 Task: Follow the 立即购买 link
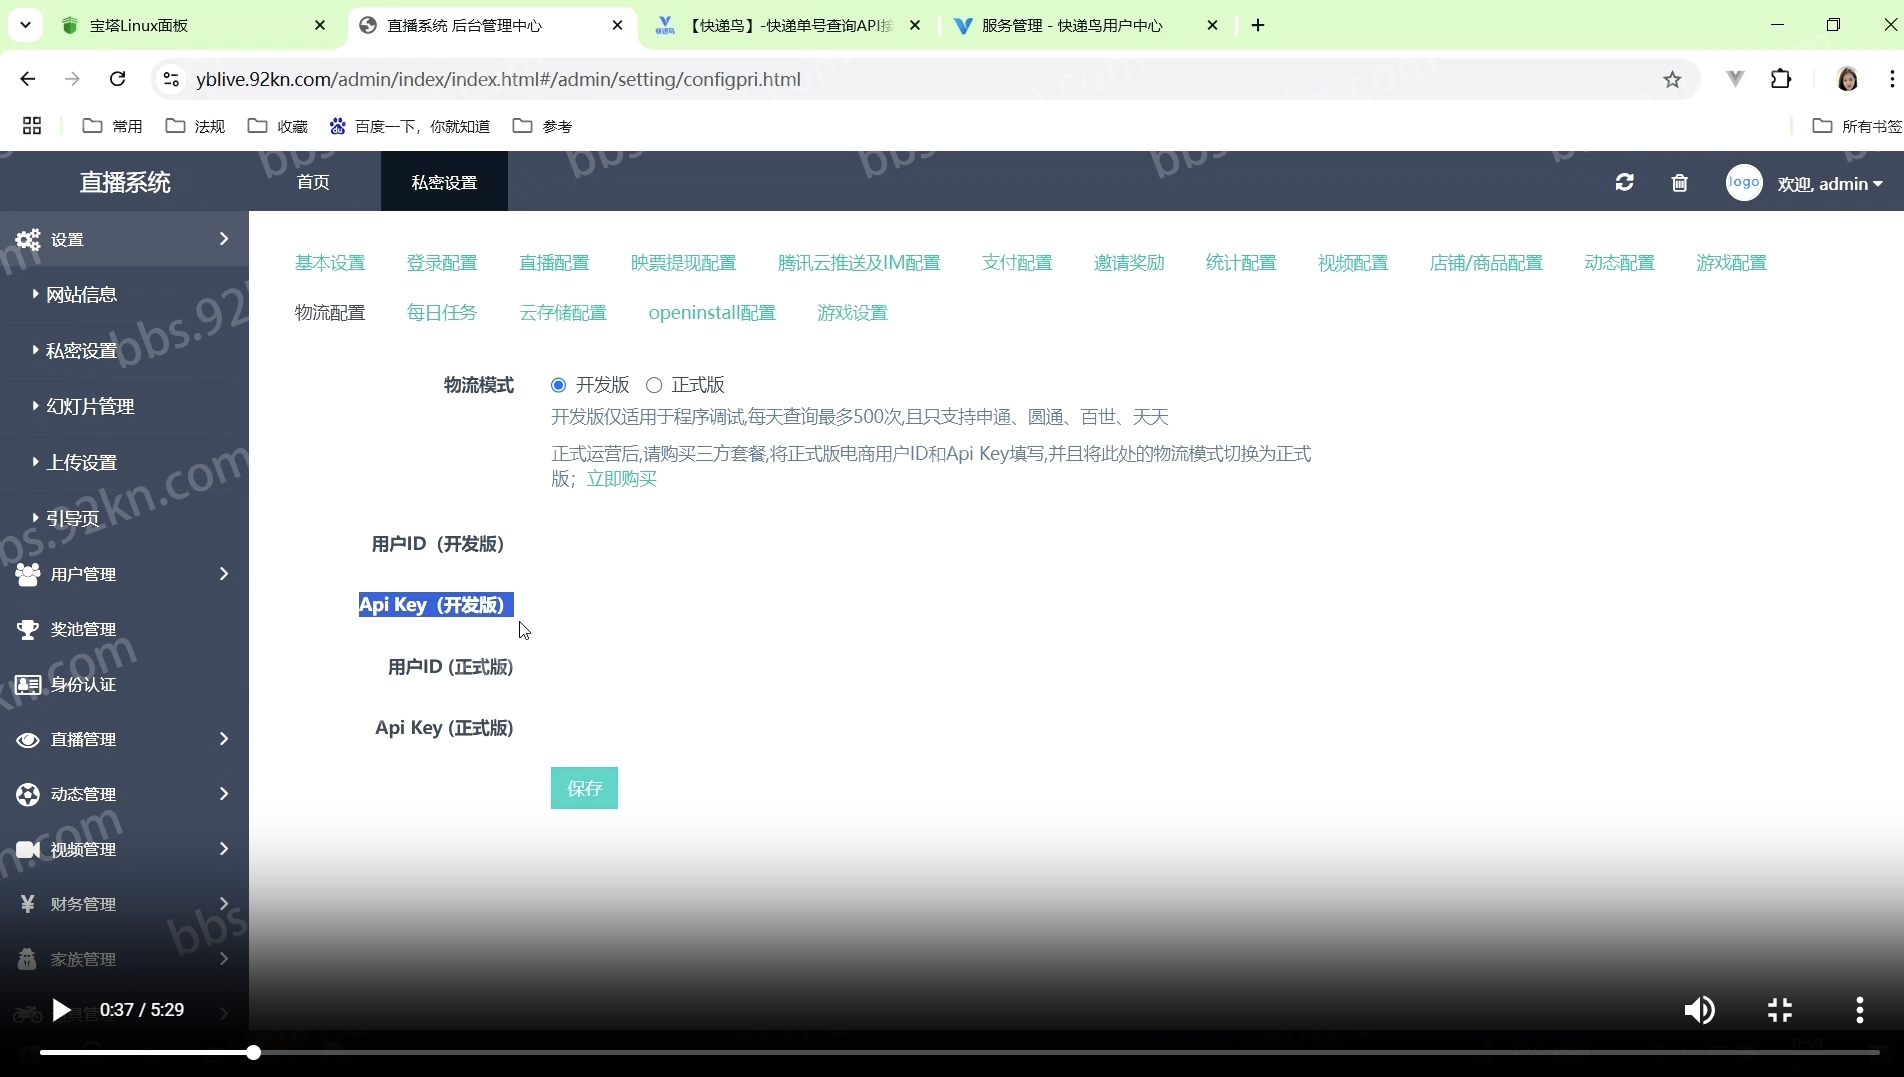[621, 479]
